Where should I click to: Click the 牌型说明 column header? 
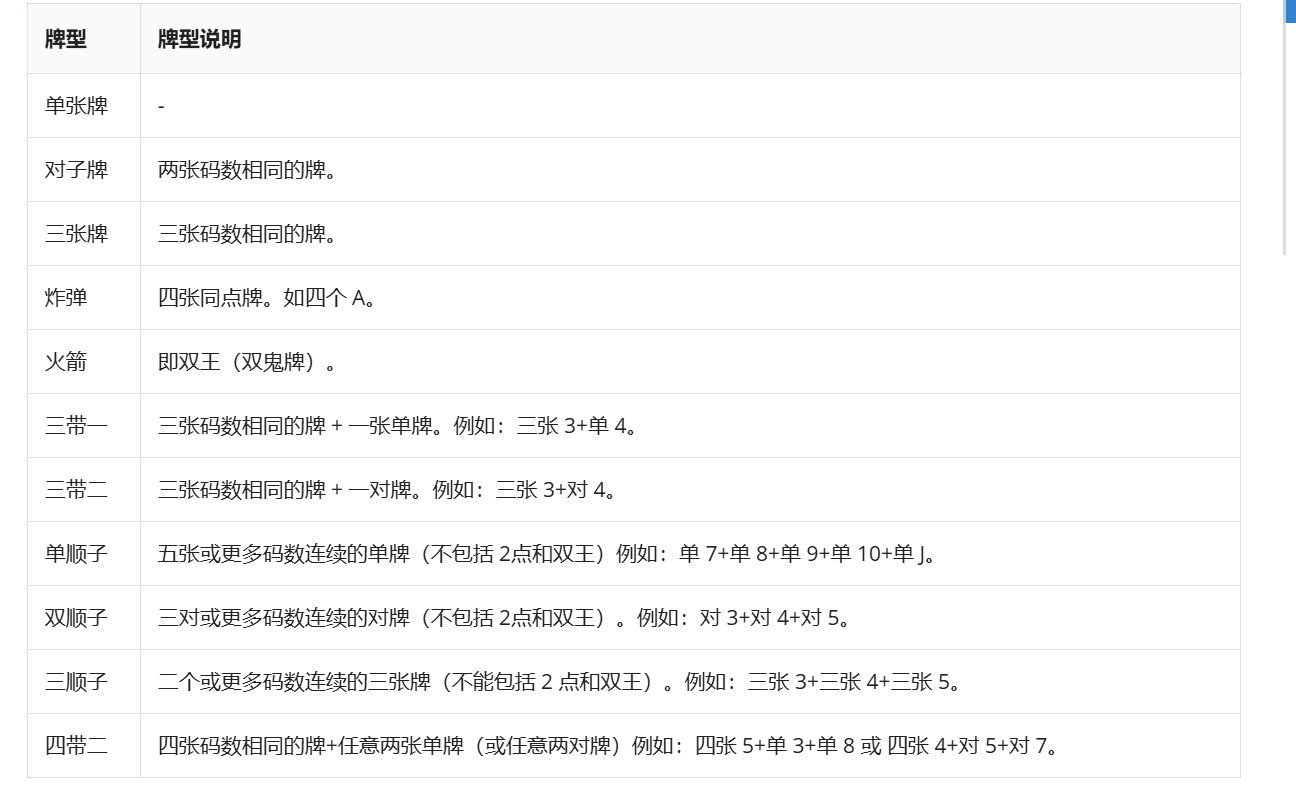click(199, 40)
